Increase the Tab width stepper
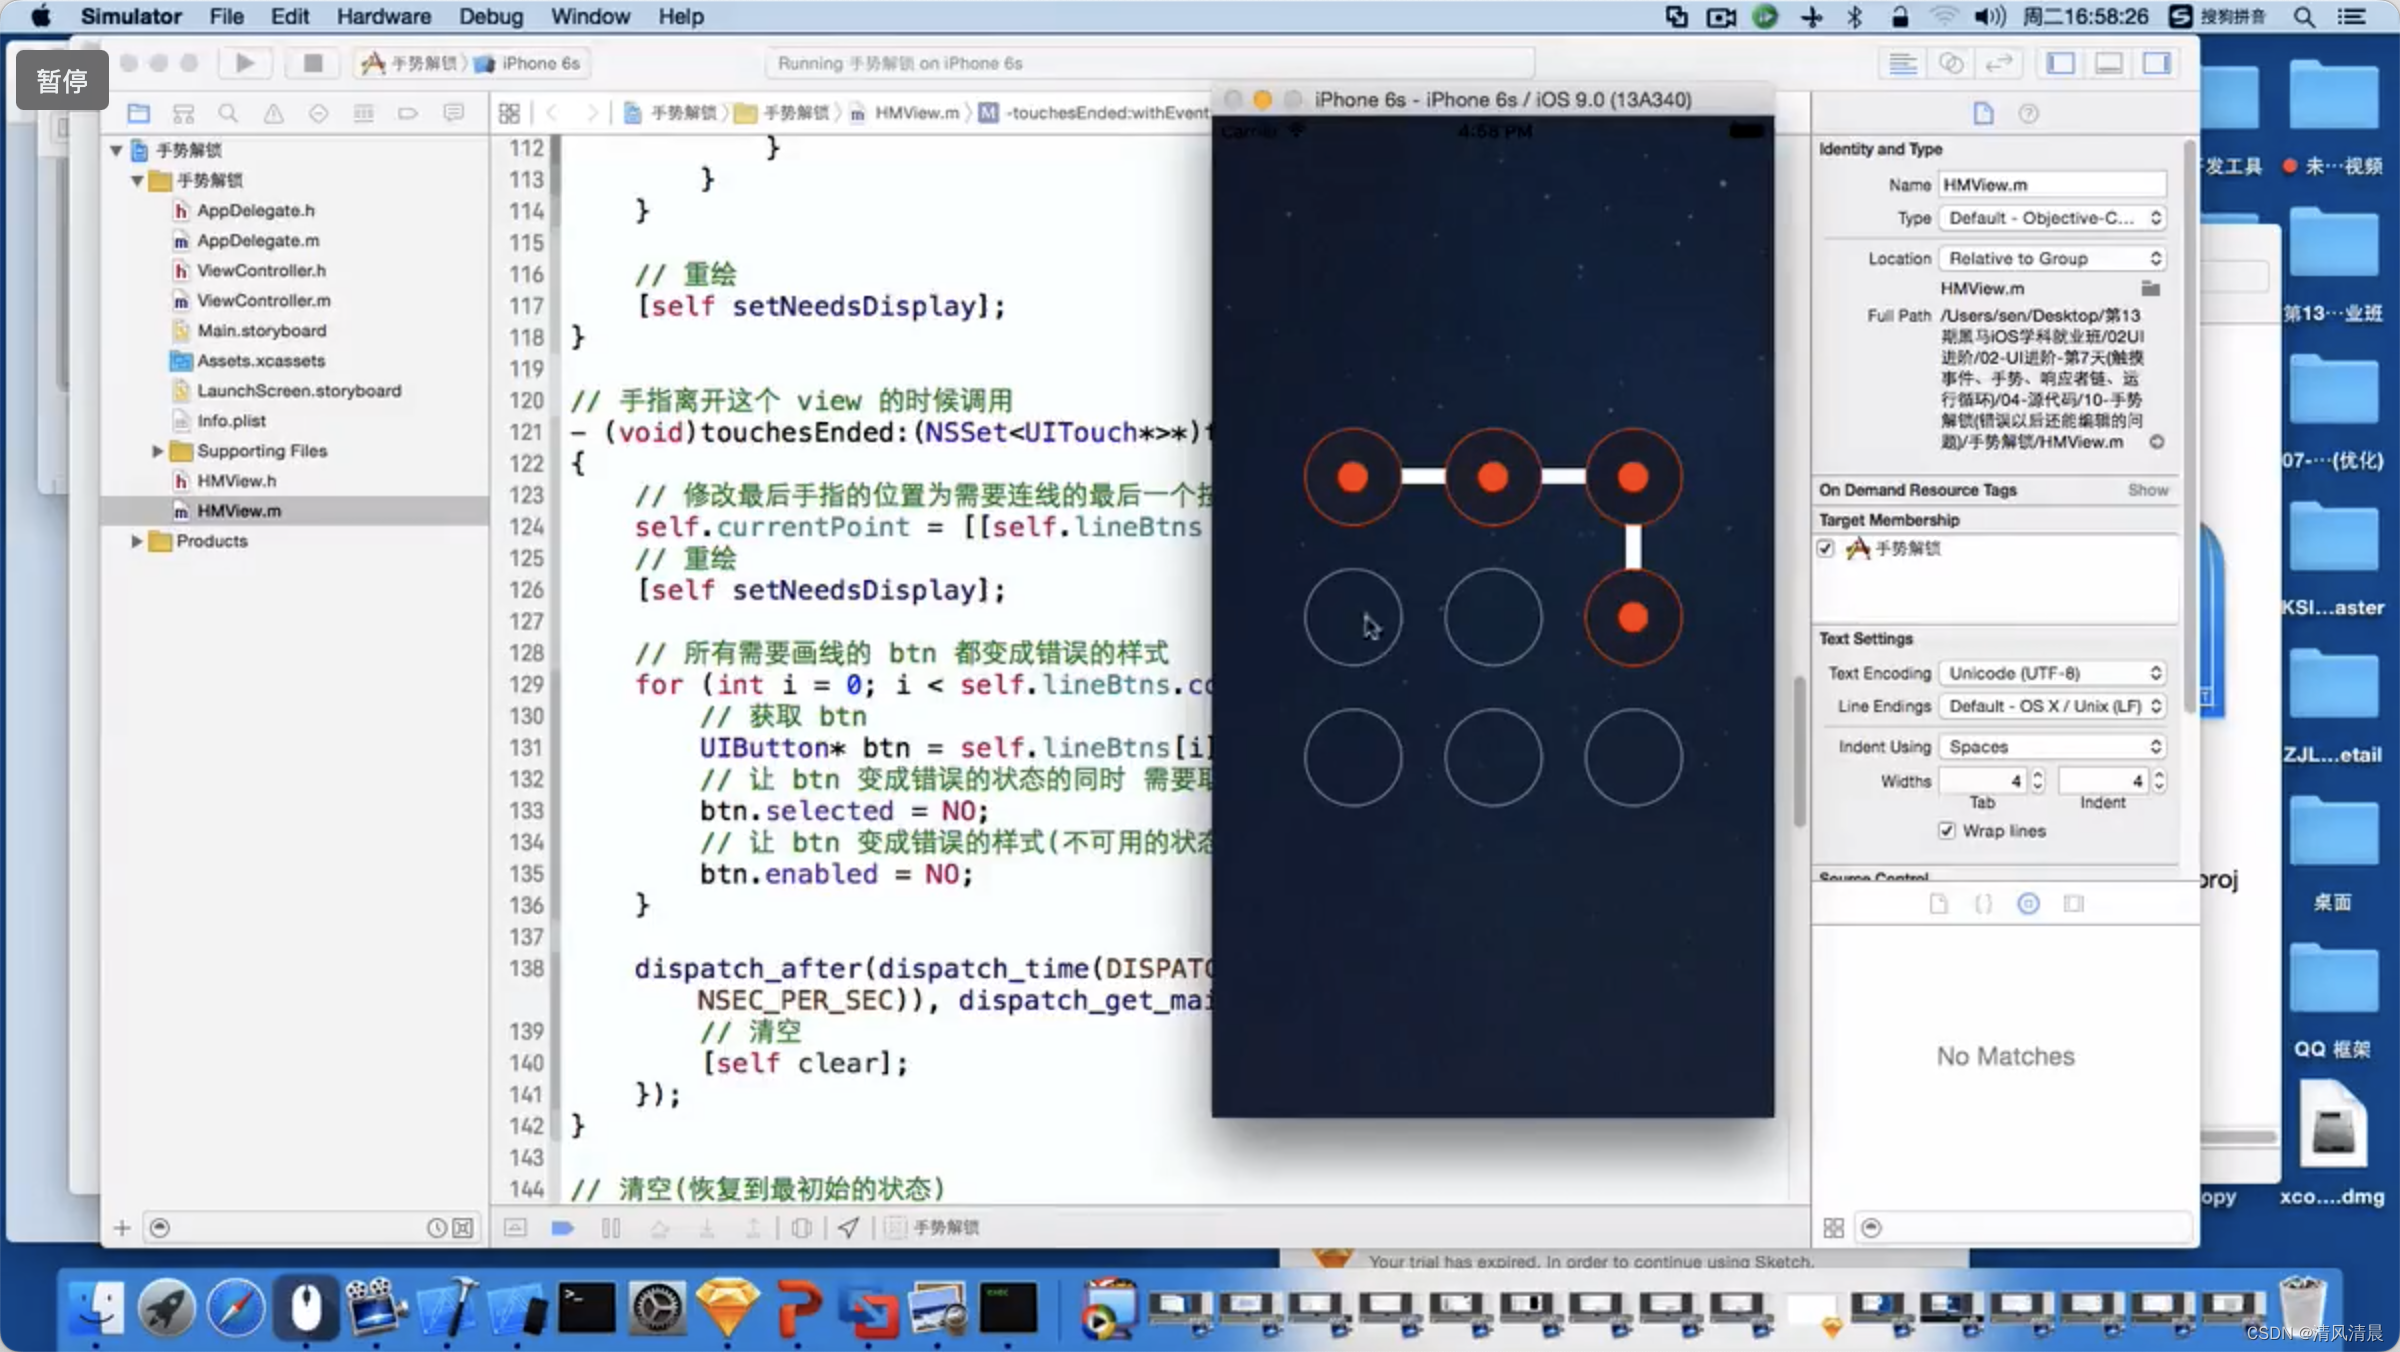Image resolution: width=2400 pixels, height=1352 pixels. pos(2038,775)
